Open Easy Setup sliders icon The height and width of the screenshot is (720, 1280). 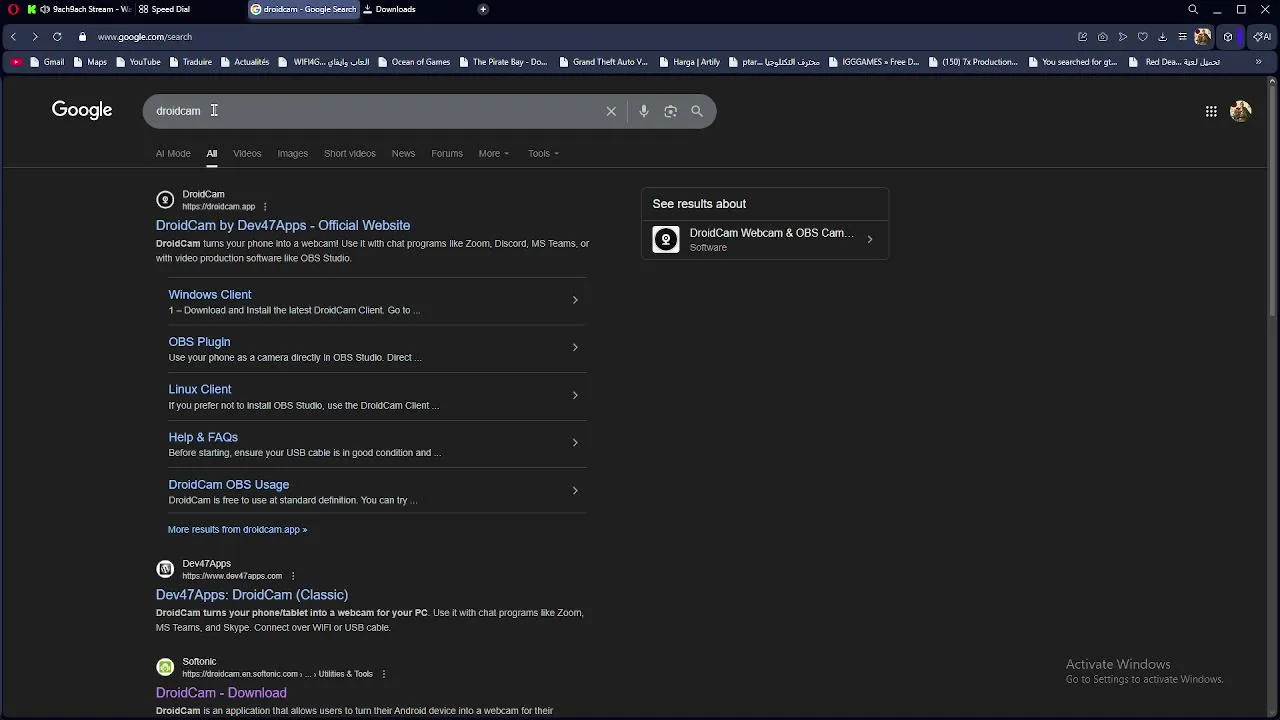tap(1182, 37)
